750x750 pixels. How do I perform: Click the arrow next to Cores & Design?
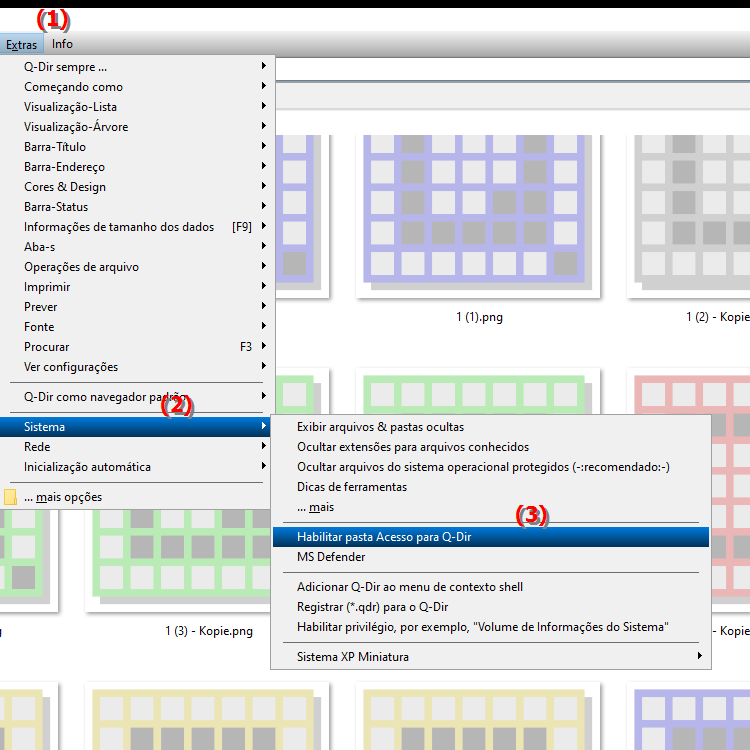(x=264, y=186)
